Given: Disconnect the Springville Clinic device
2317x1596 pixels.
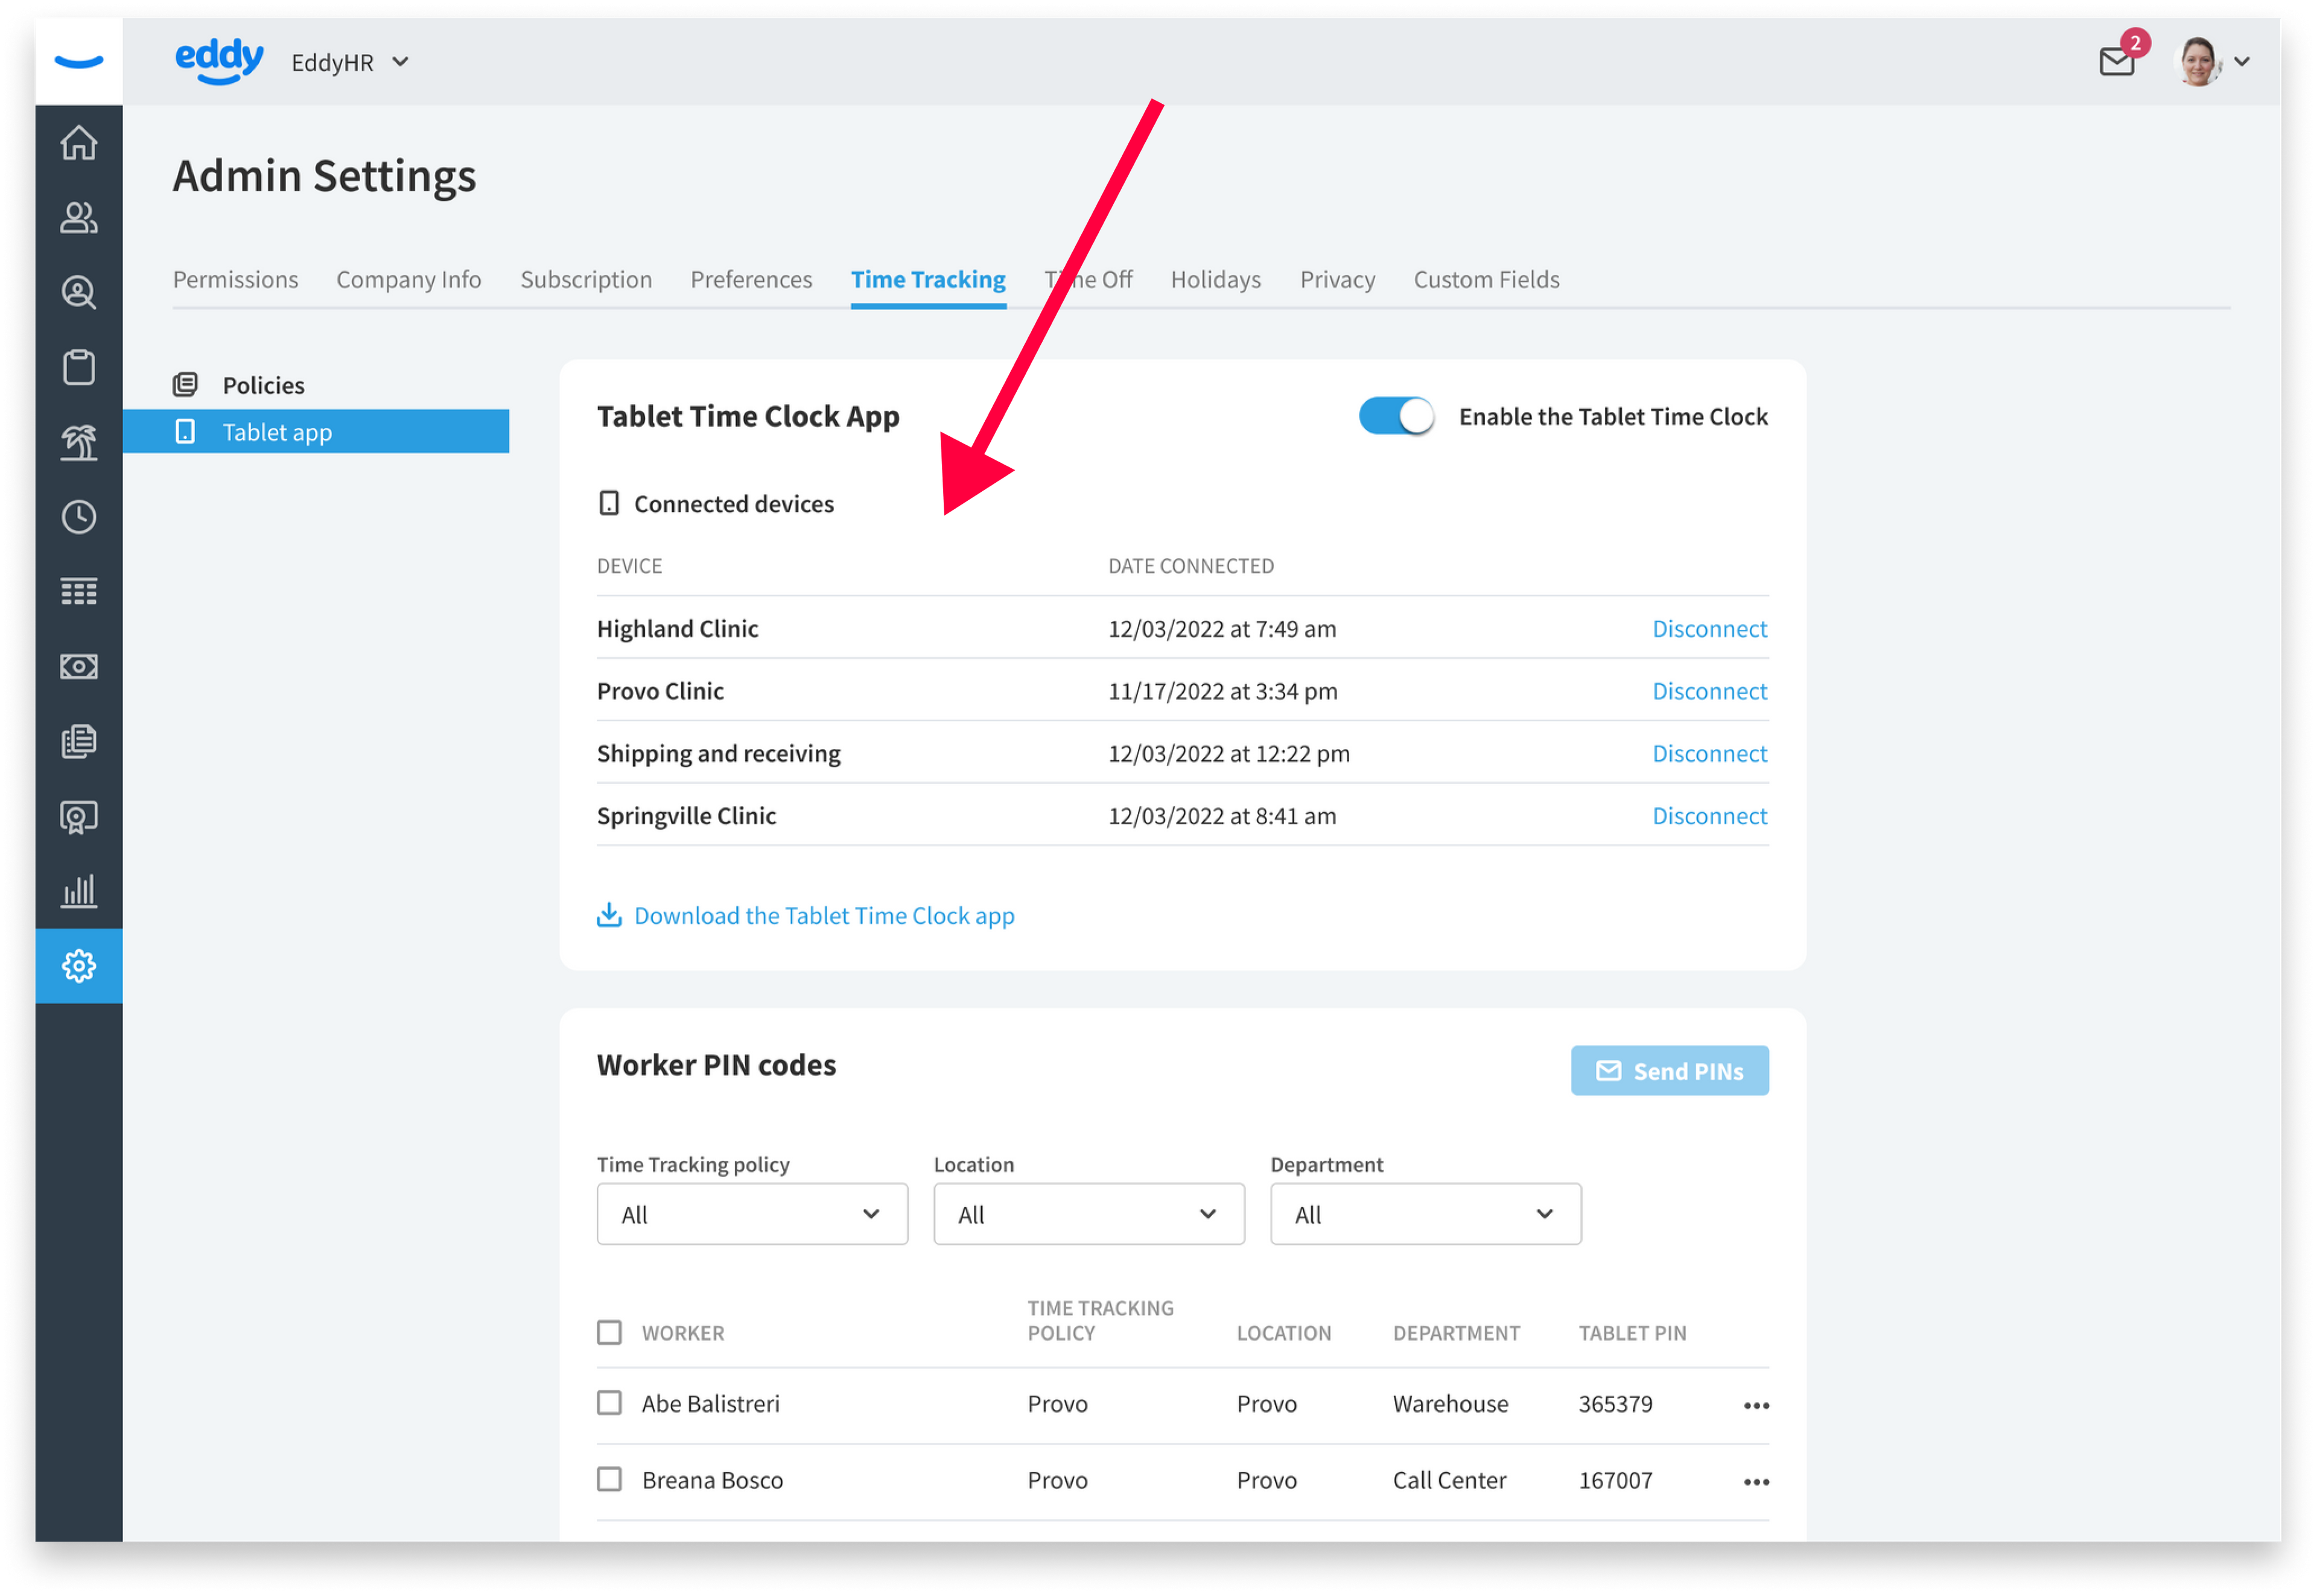Looking at the screenshot, I should click(1709, 815).
